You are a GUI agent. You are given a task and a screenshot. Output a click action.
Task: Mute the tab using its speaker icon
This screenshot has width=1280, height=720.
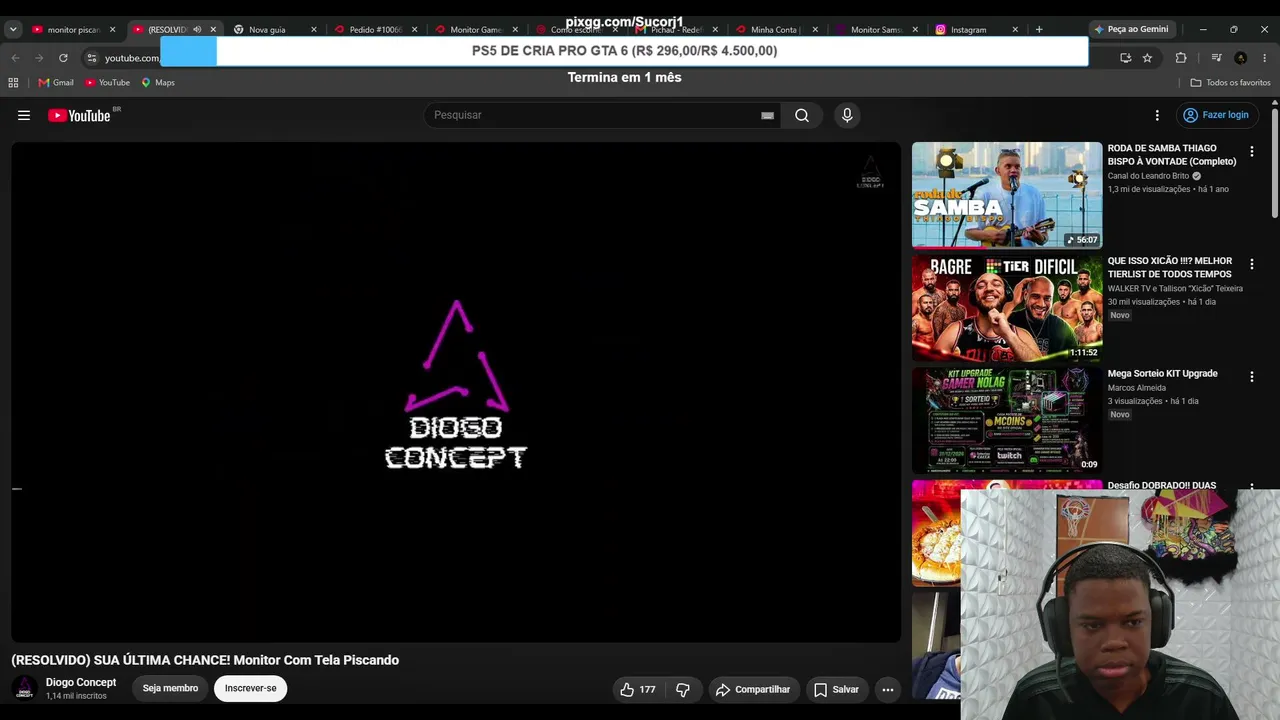click(197, 30)
